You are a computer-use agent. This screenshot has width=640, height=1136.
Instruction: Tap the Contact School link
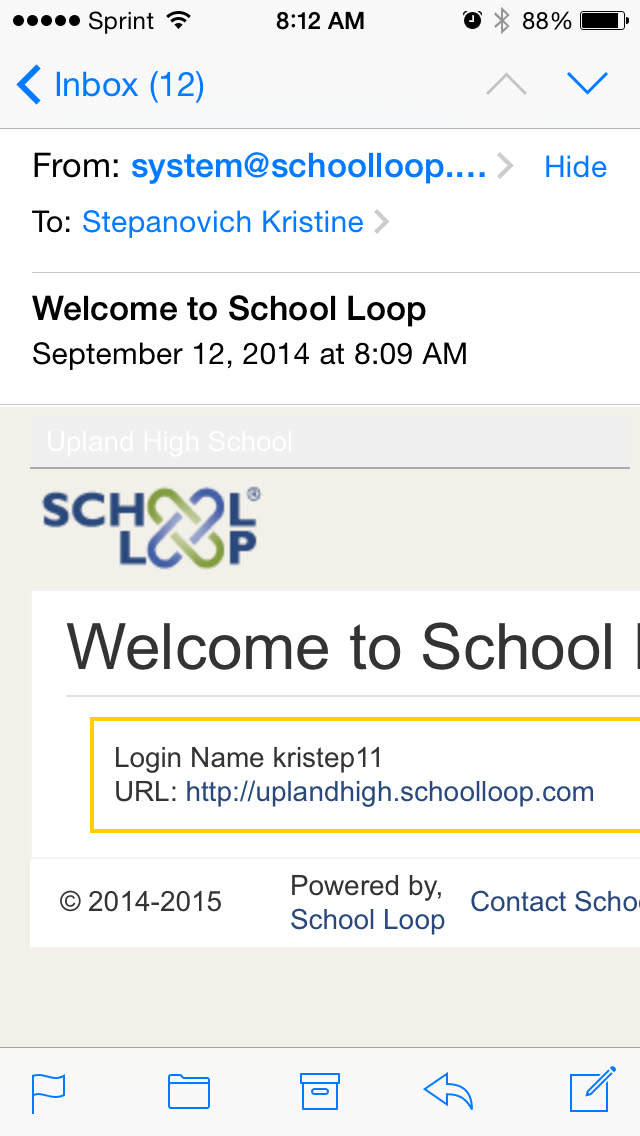click(x=554, y=901)
